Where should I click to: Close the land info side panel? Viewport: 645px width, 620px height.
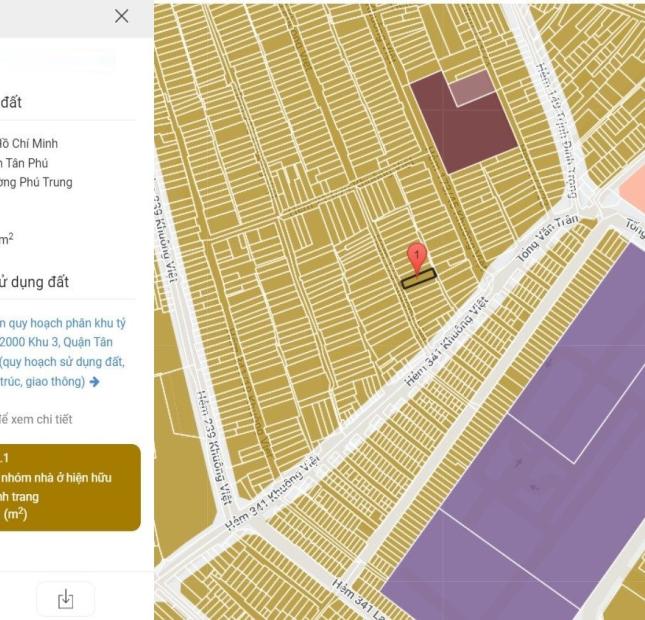[x=121, y=16]
